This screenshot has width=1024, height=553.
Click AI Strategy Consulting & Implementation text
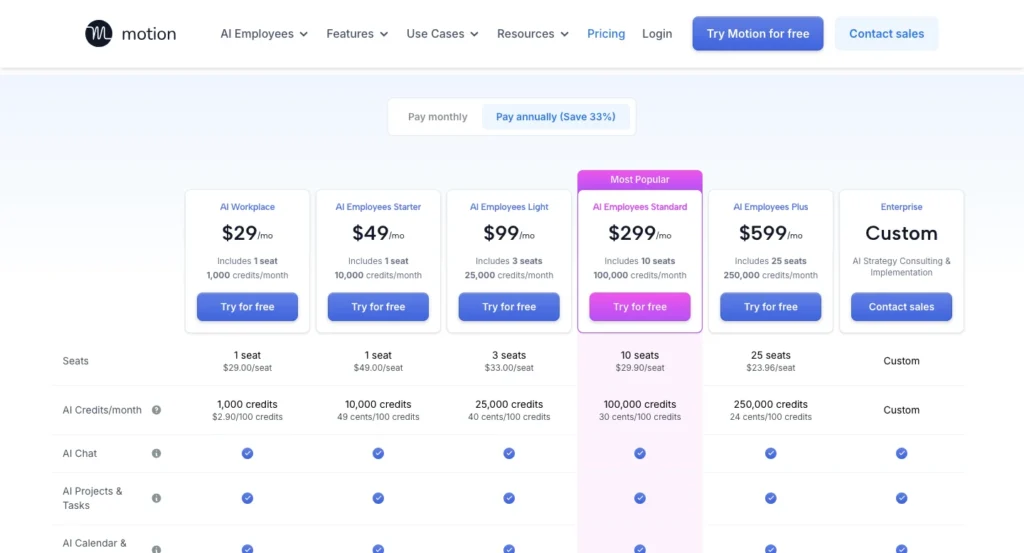click(x=901, y=266)
